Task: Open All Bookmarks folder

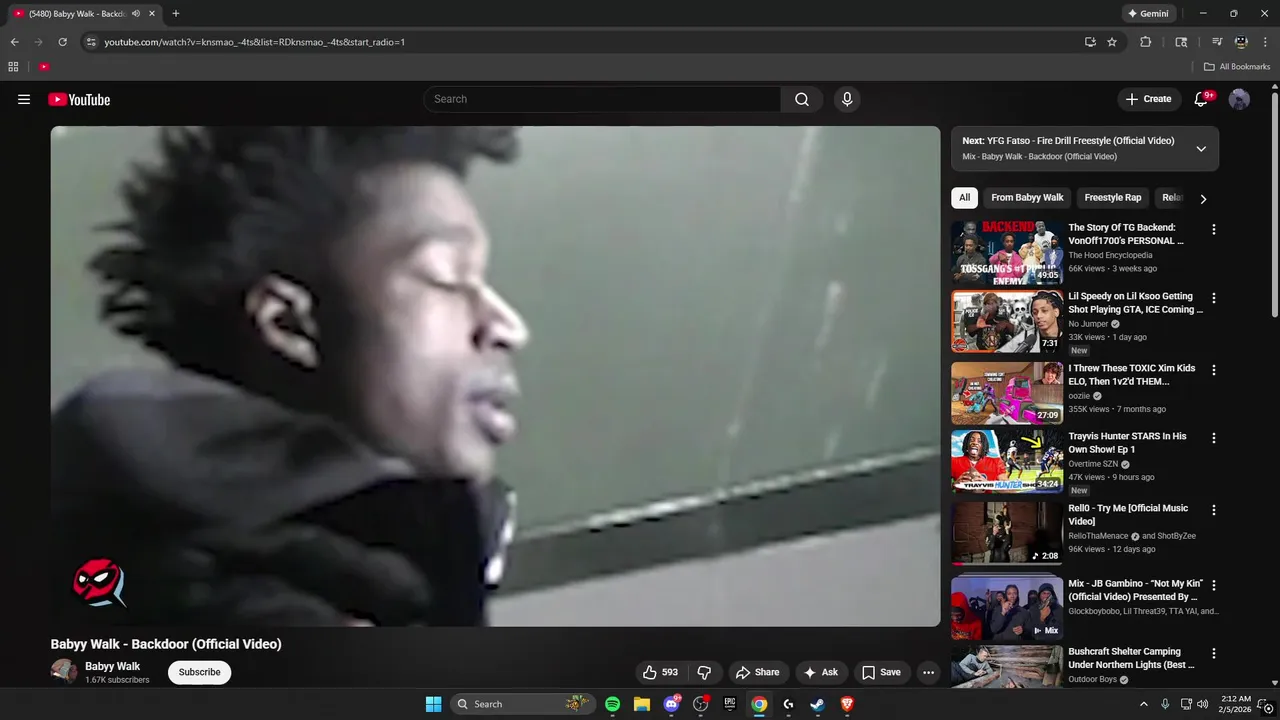Action: pyautogui.click(x=1237, y=67)
